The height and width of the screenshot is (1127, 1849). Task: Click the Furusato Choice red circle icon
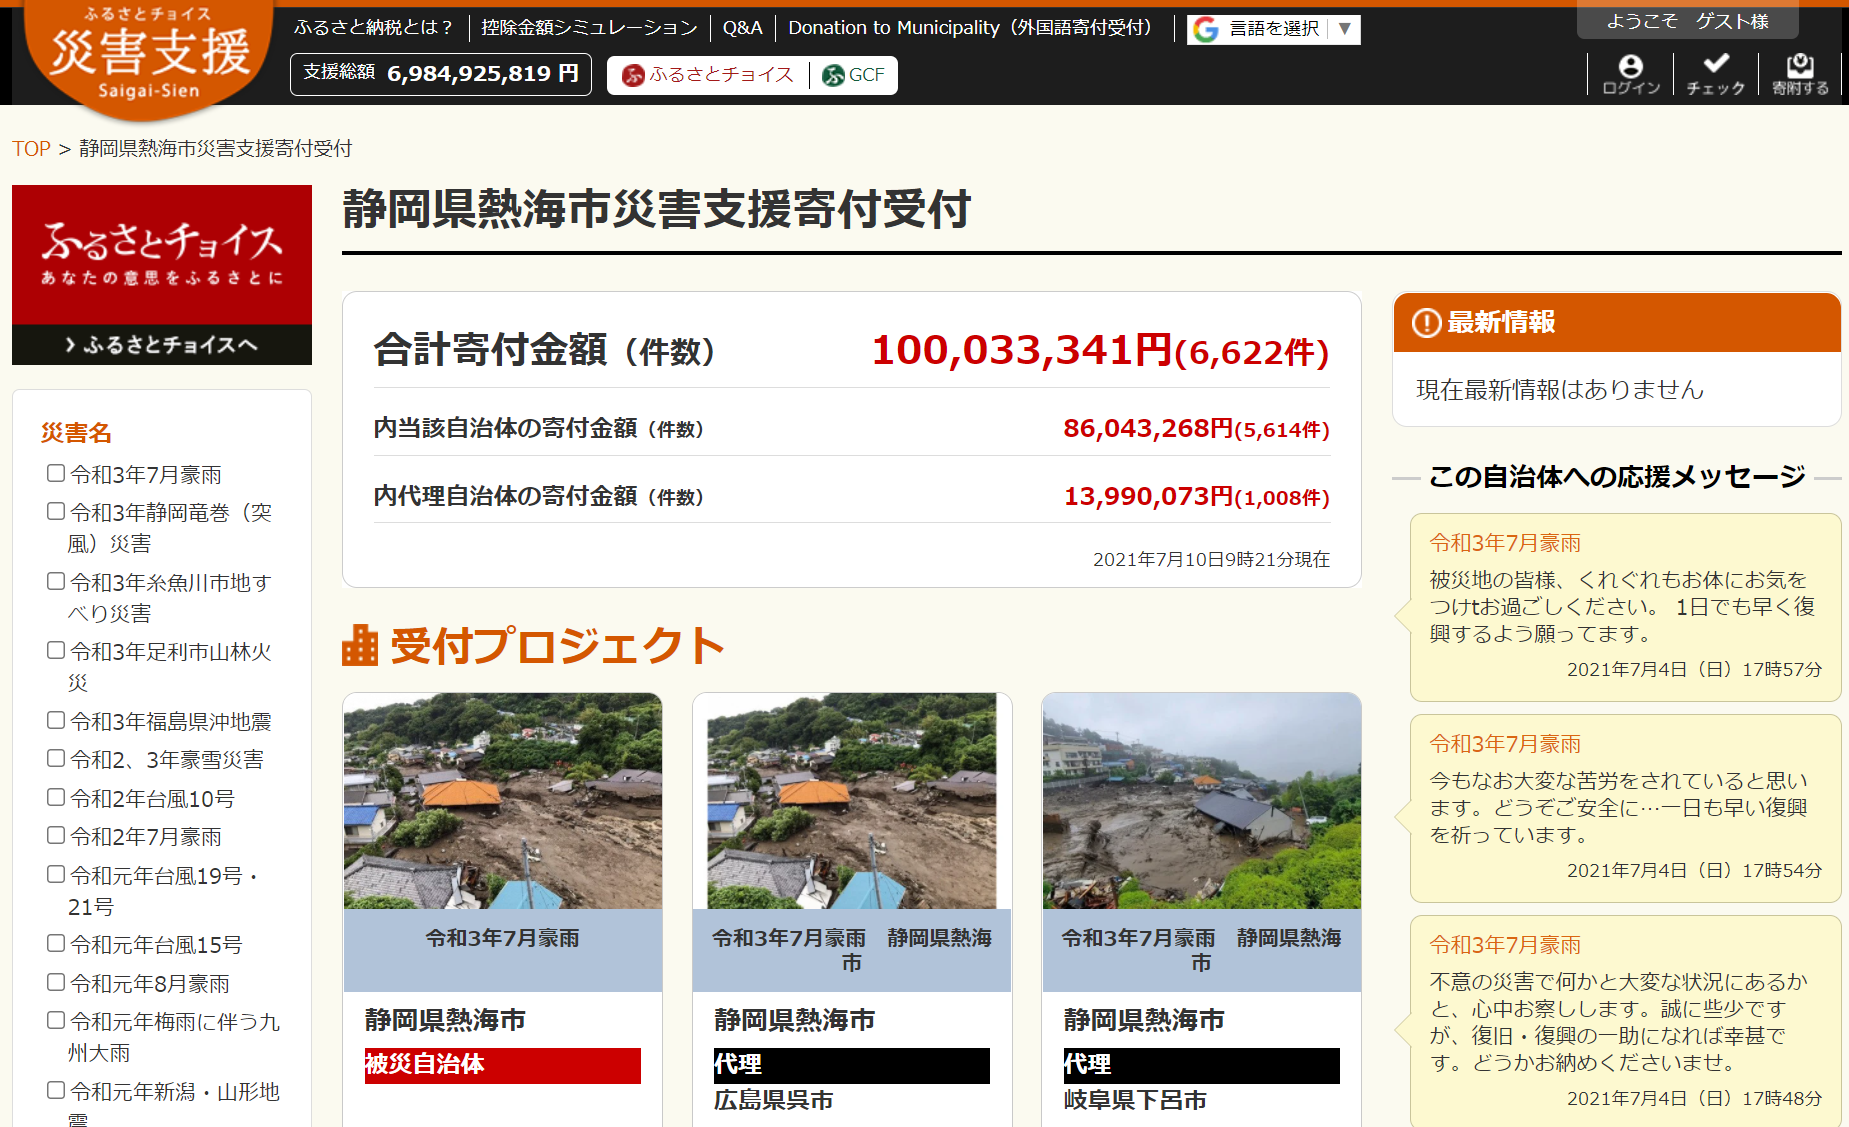pos(633,75)
